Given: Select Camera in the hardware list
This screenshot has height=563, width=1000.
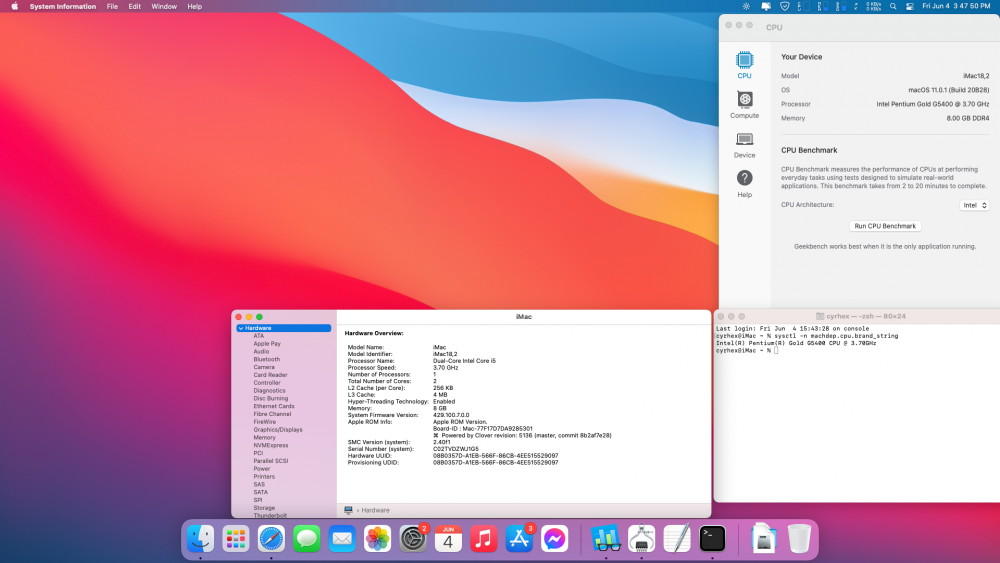Looking at the screenshot, I should tap(263, 367).
